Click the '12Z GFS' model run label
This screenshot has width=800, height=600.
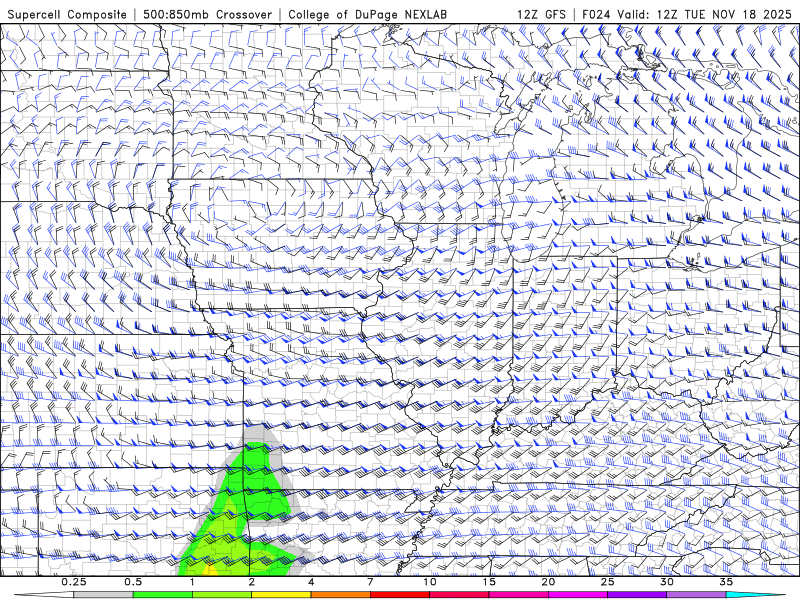point(541,14)
